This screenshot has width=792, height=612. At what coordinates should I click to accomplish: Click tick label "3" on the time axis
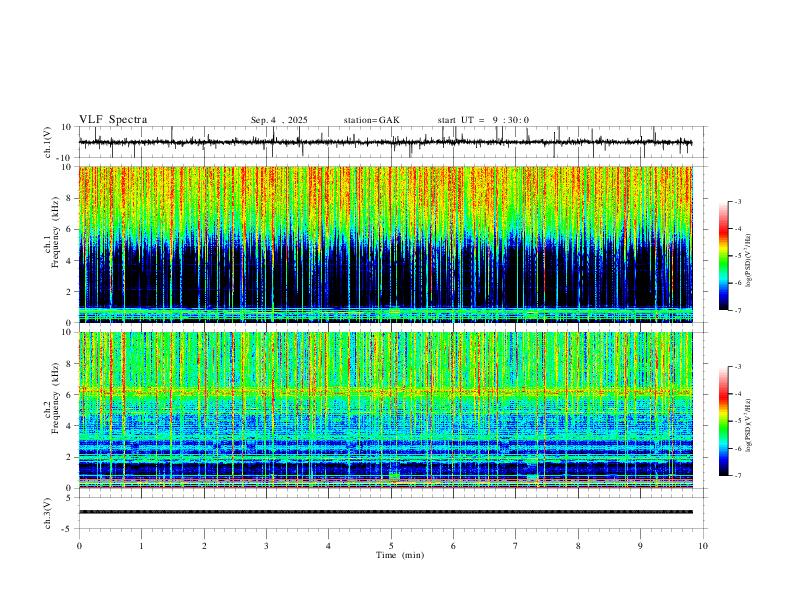point(266,546)
